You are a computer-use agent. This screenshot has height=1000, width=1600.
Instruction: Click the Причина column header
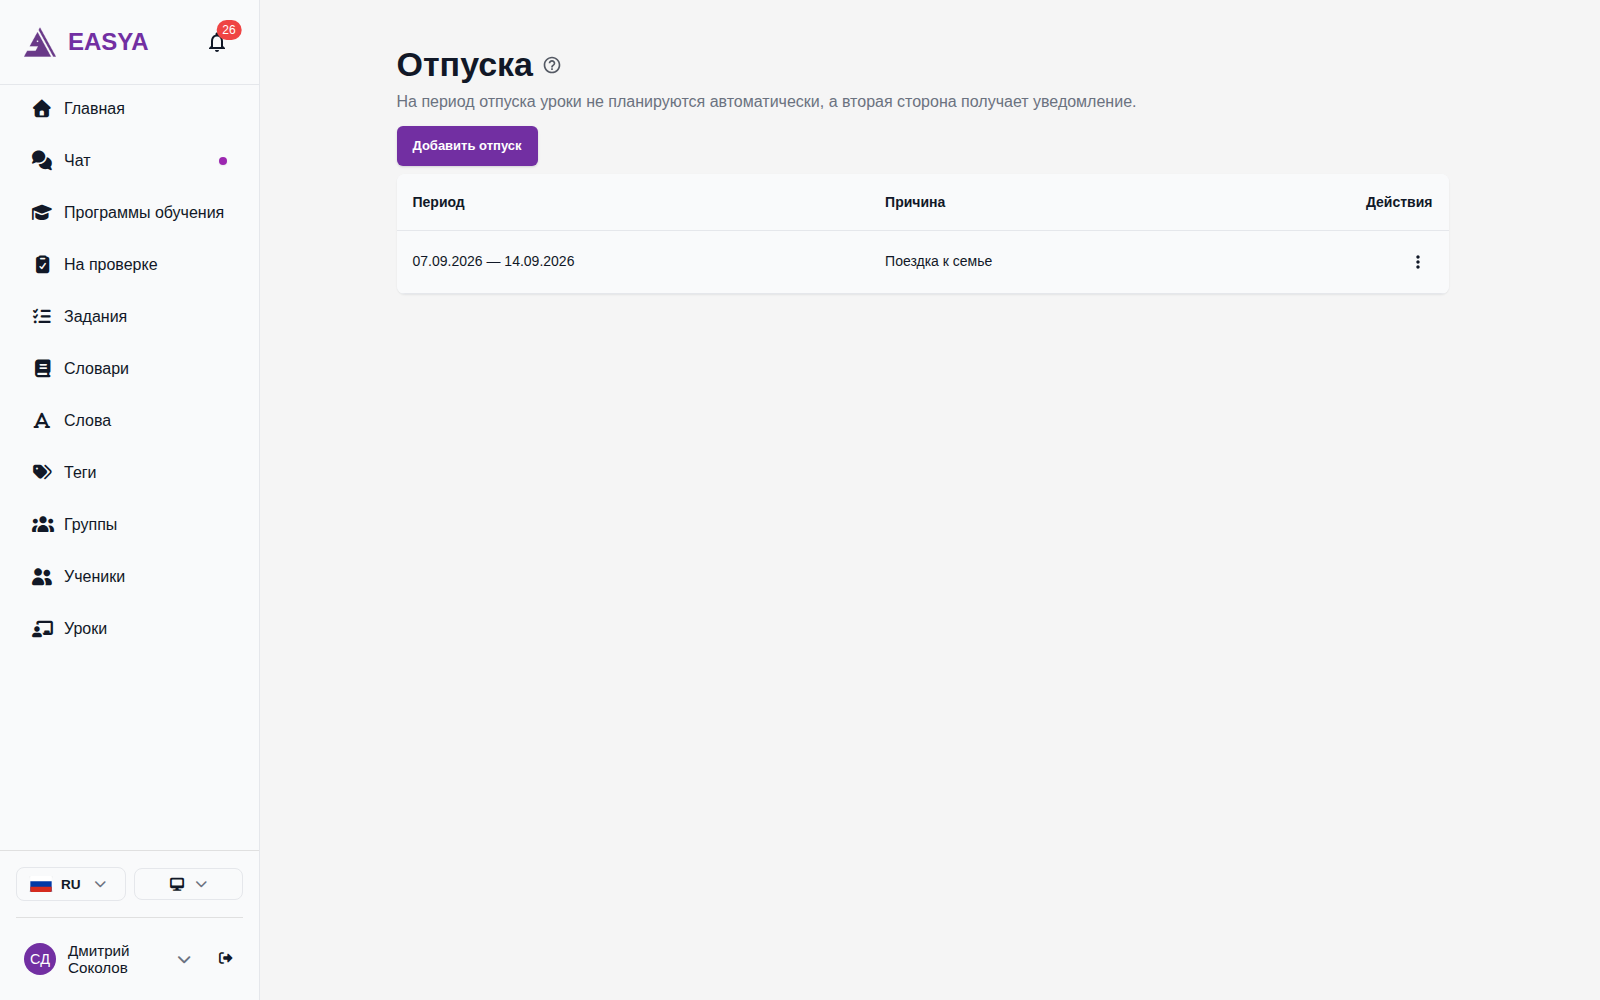(x=915, y=202)
